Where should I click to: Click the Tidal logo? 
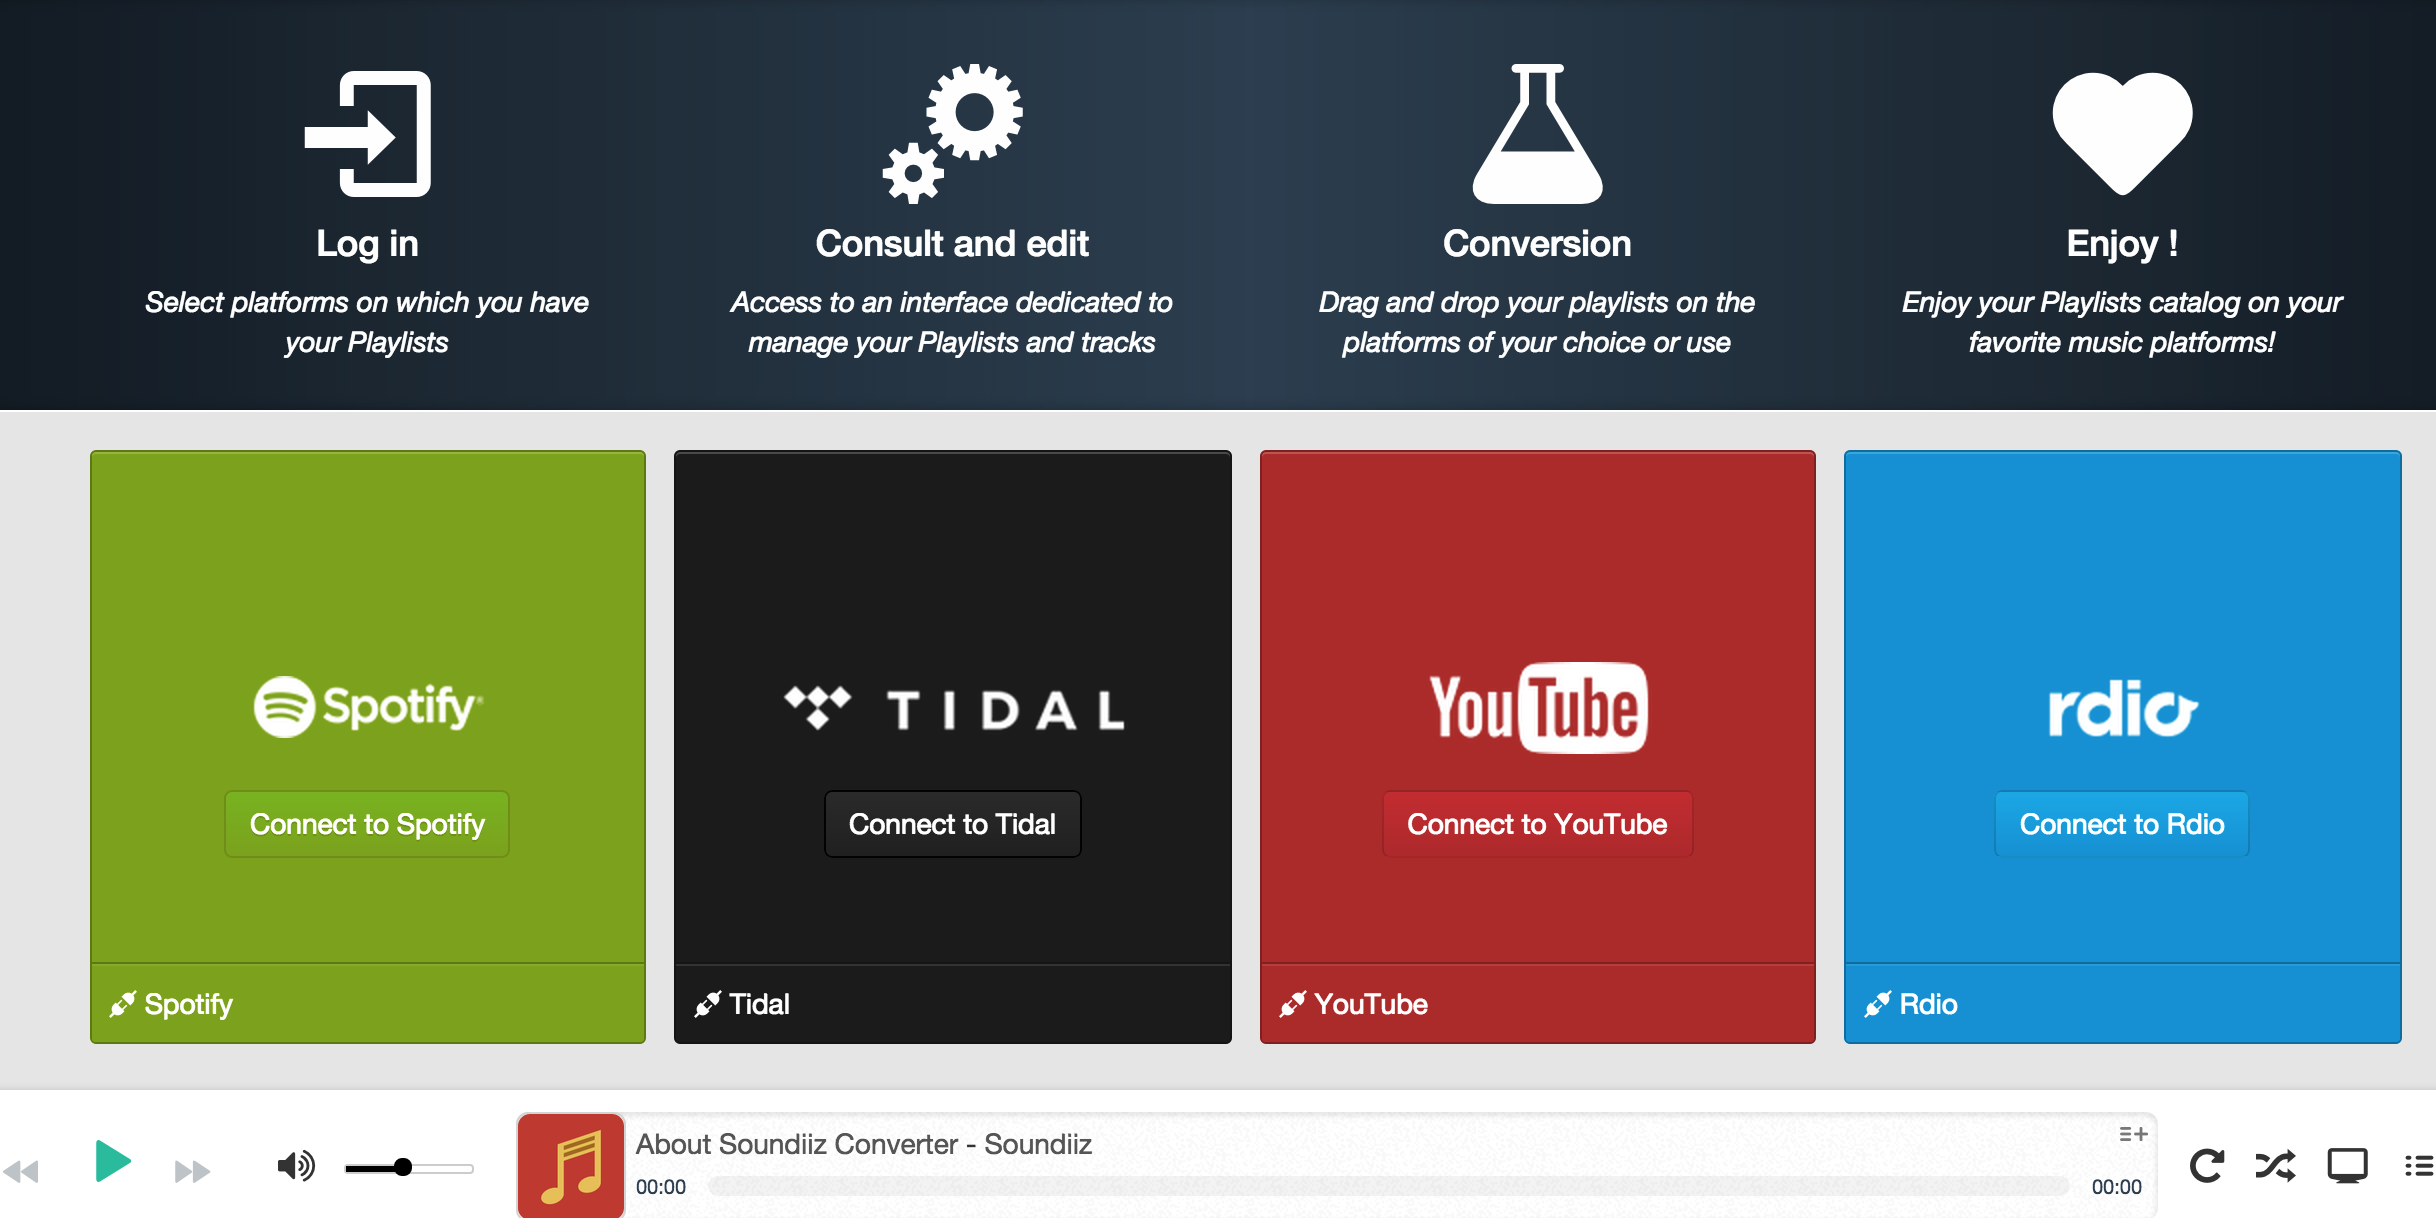tap(953, 709)
